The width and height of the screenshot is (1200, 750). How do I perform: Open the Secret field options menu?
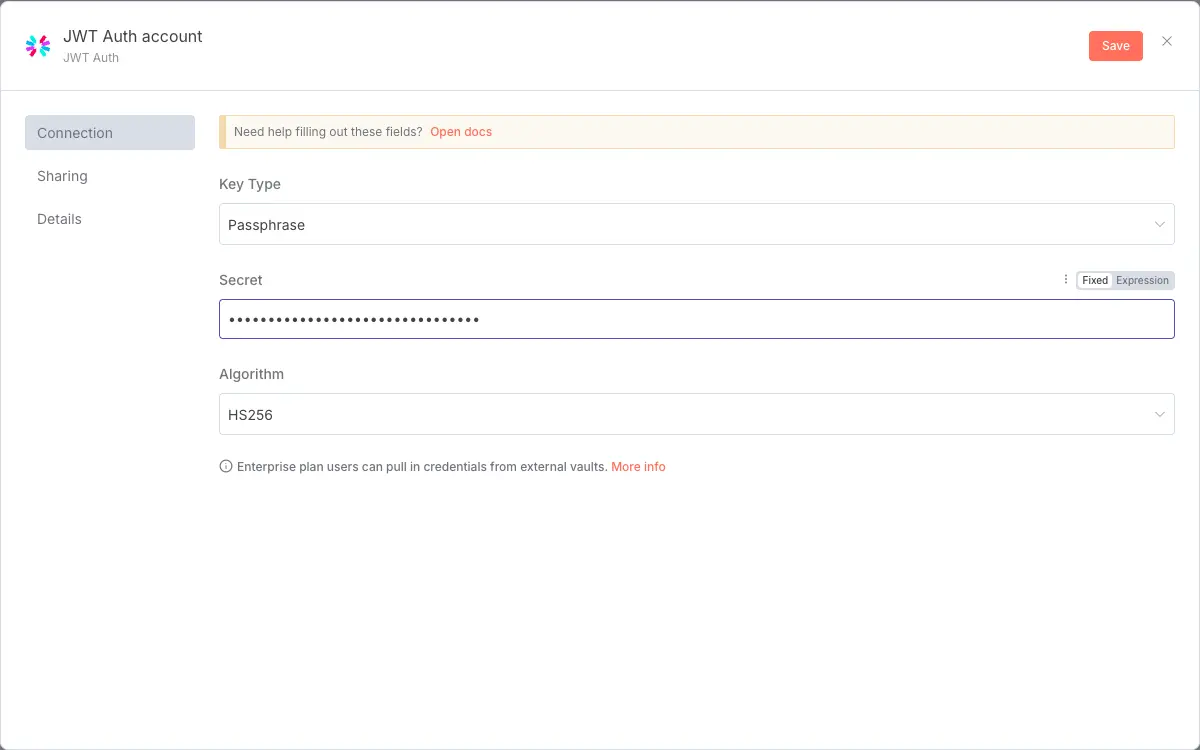pyautogui.click(x=1065, y=280)
